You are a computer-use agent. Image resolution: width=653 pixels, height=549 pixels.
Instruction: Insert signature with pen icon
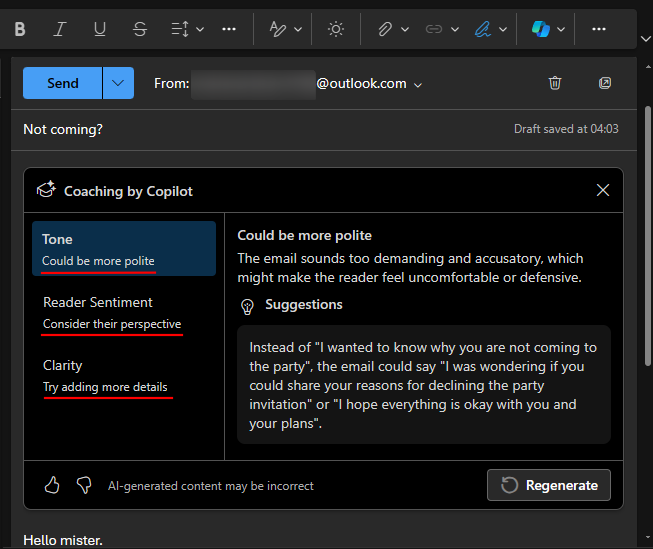pyautogui.click(x=483, y=29)
